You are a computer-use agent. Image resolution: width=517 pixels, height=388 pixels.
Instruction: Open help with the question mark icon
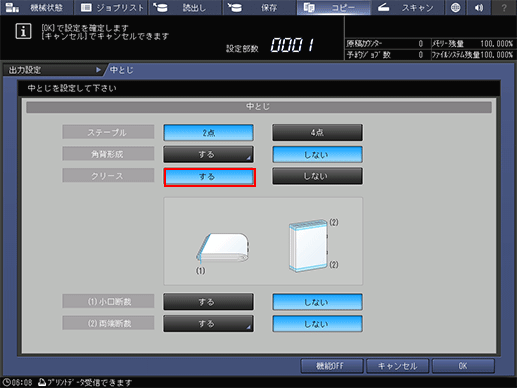pos(504,7)
